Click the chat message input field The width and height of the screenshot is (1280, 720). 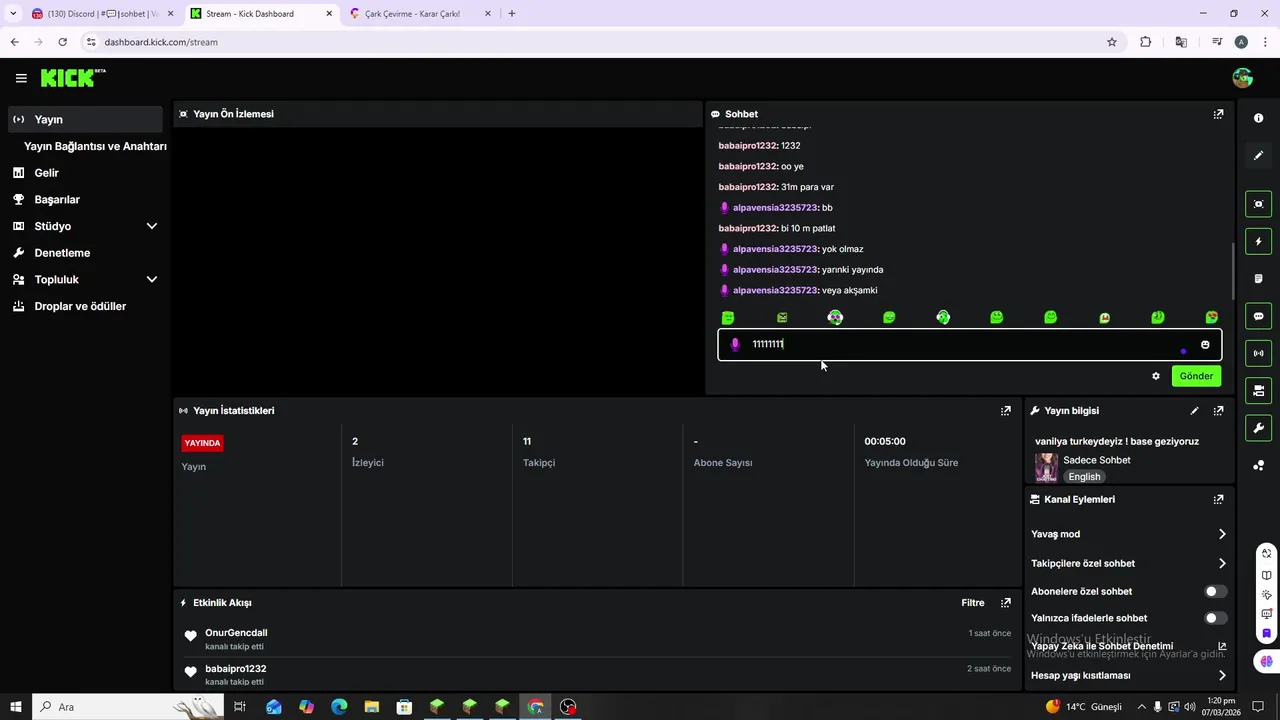[x=969, y=345]
